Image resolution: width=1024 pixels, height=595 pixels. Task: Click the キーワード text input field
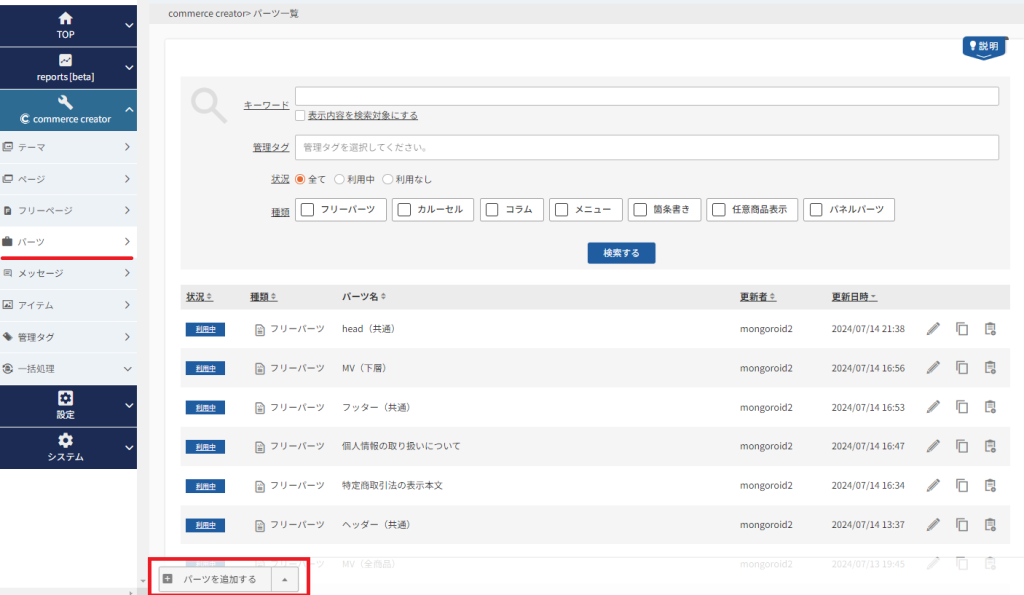(646, 96)
